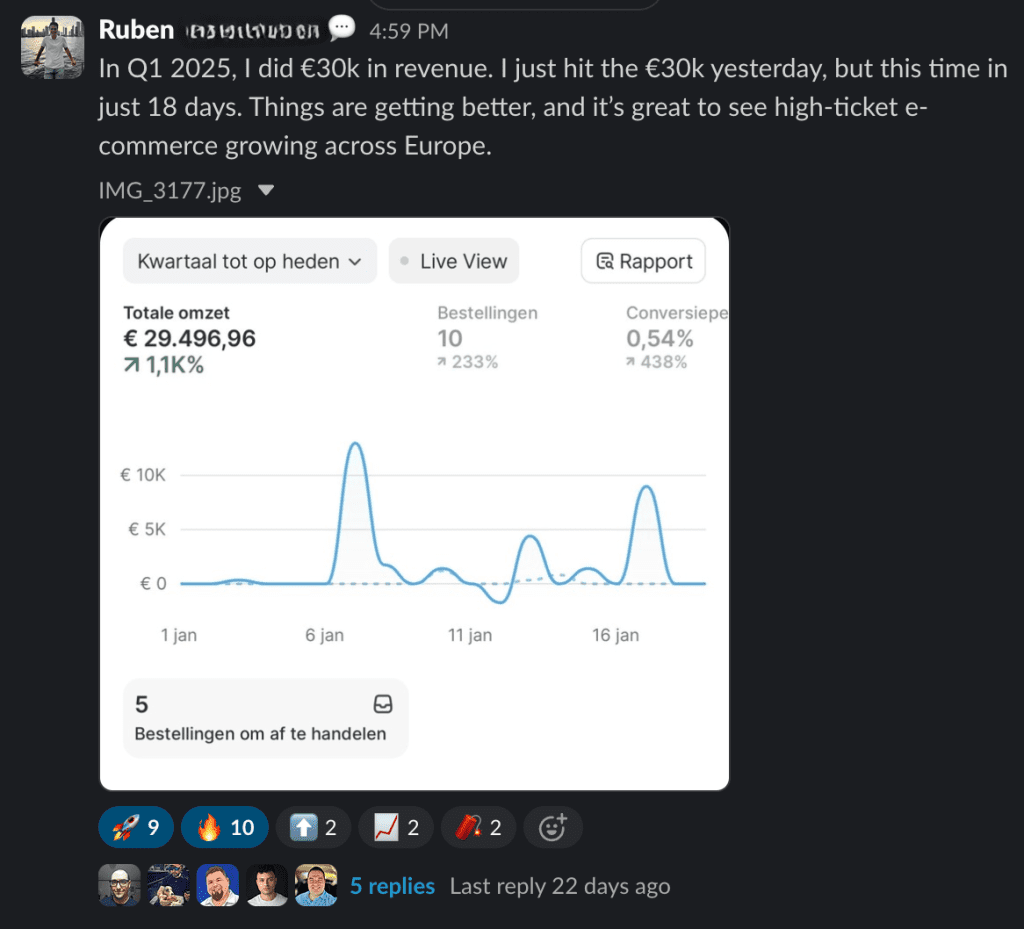Click the chart increasing emoji reaction
The image size is (1024, 929).
point(394,827)
